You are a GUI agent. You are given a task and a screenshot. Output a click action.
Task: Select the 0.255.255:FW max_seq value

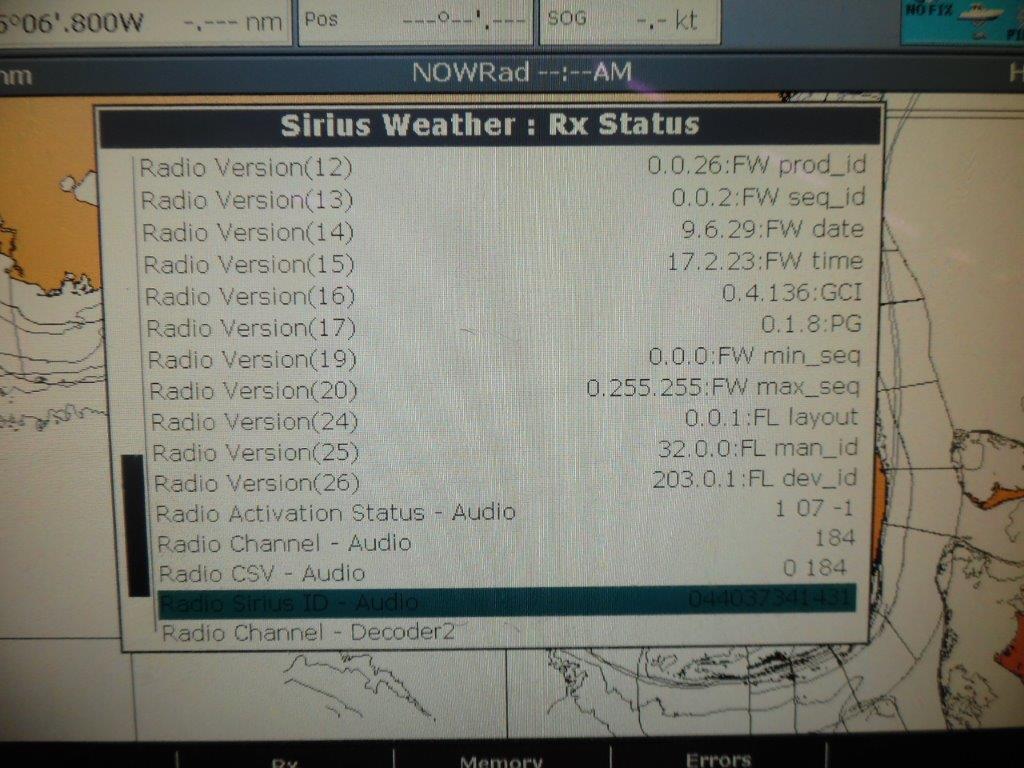click(723, 388)
